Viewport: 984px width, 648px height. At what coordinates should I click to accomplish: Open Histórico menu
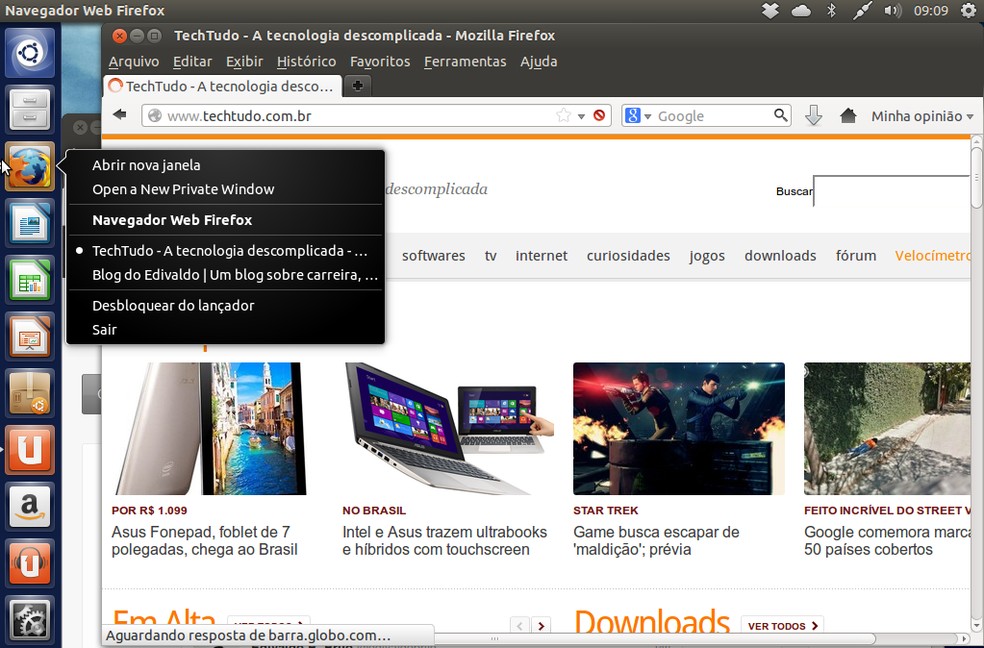click(x=306, y=61)
